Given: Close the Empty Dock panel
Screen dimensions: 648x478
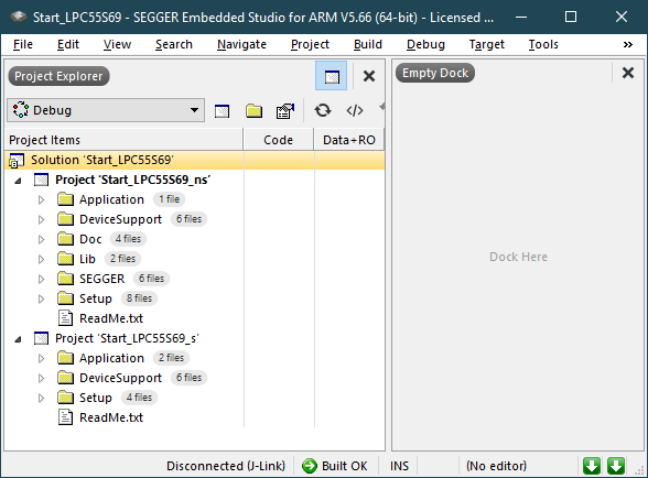Looking at the screenshot, I should 628,73.
